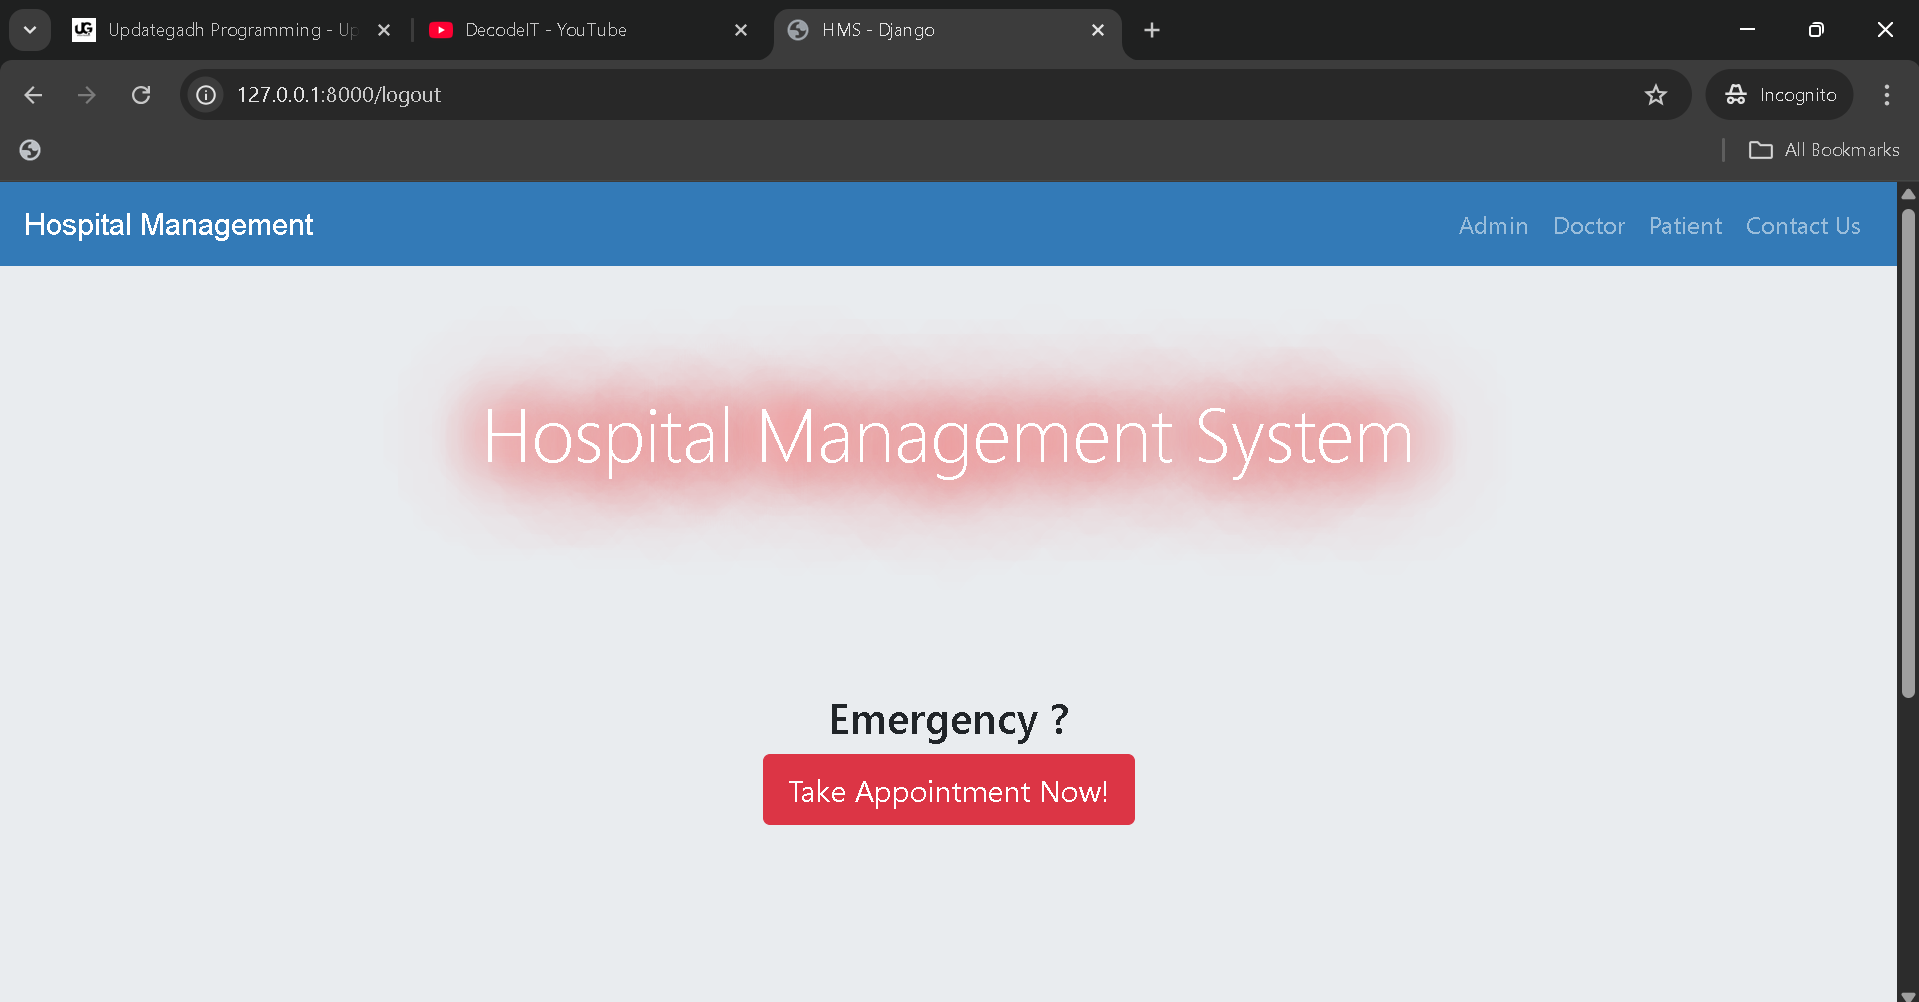Click the globe bookmark icon in bookmarks bar
The height and width of the screenshot is (1002, 1919).
click(30, 150)
